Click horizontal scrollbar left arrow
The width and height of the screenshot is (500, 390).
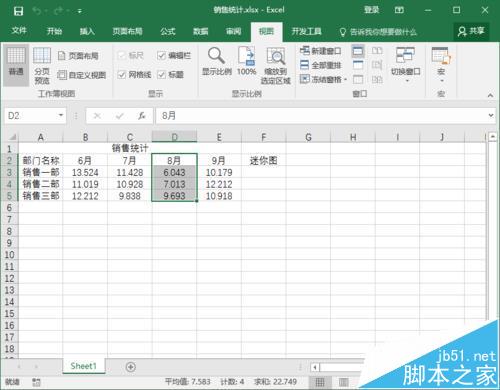315,367
